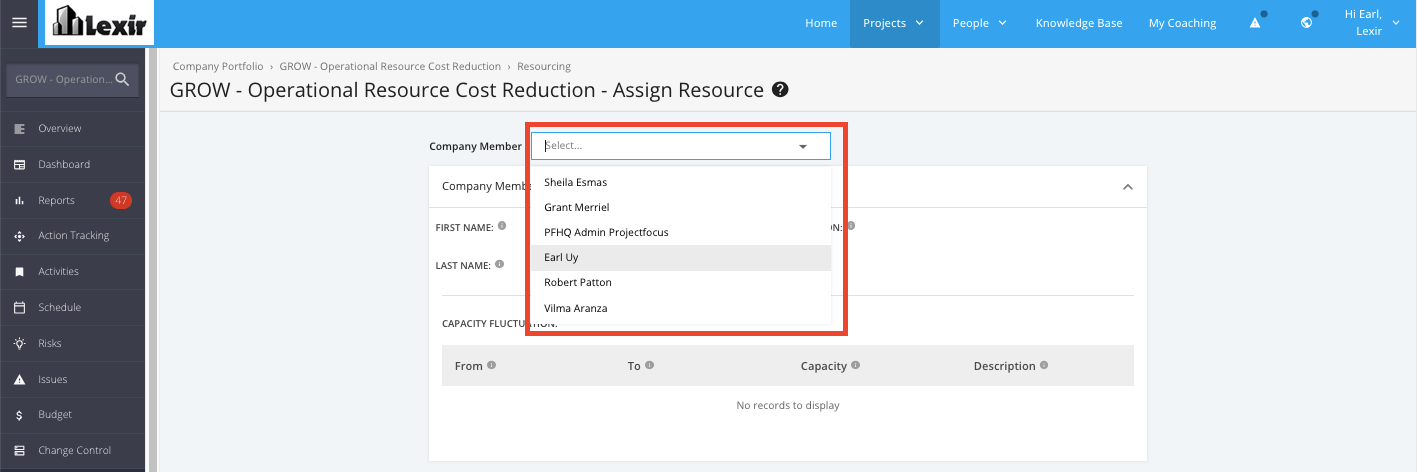Click the help question mark beside page title
This screenshot has width=1417, height=472.
781,90
